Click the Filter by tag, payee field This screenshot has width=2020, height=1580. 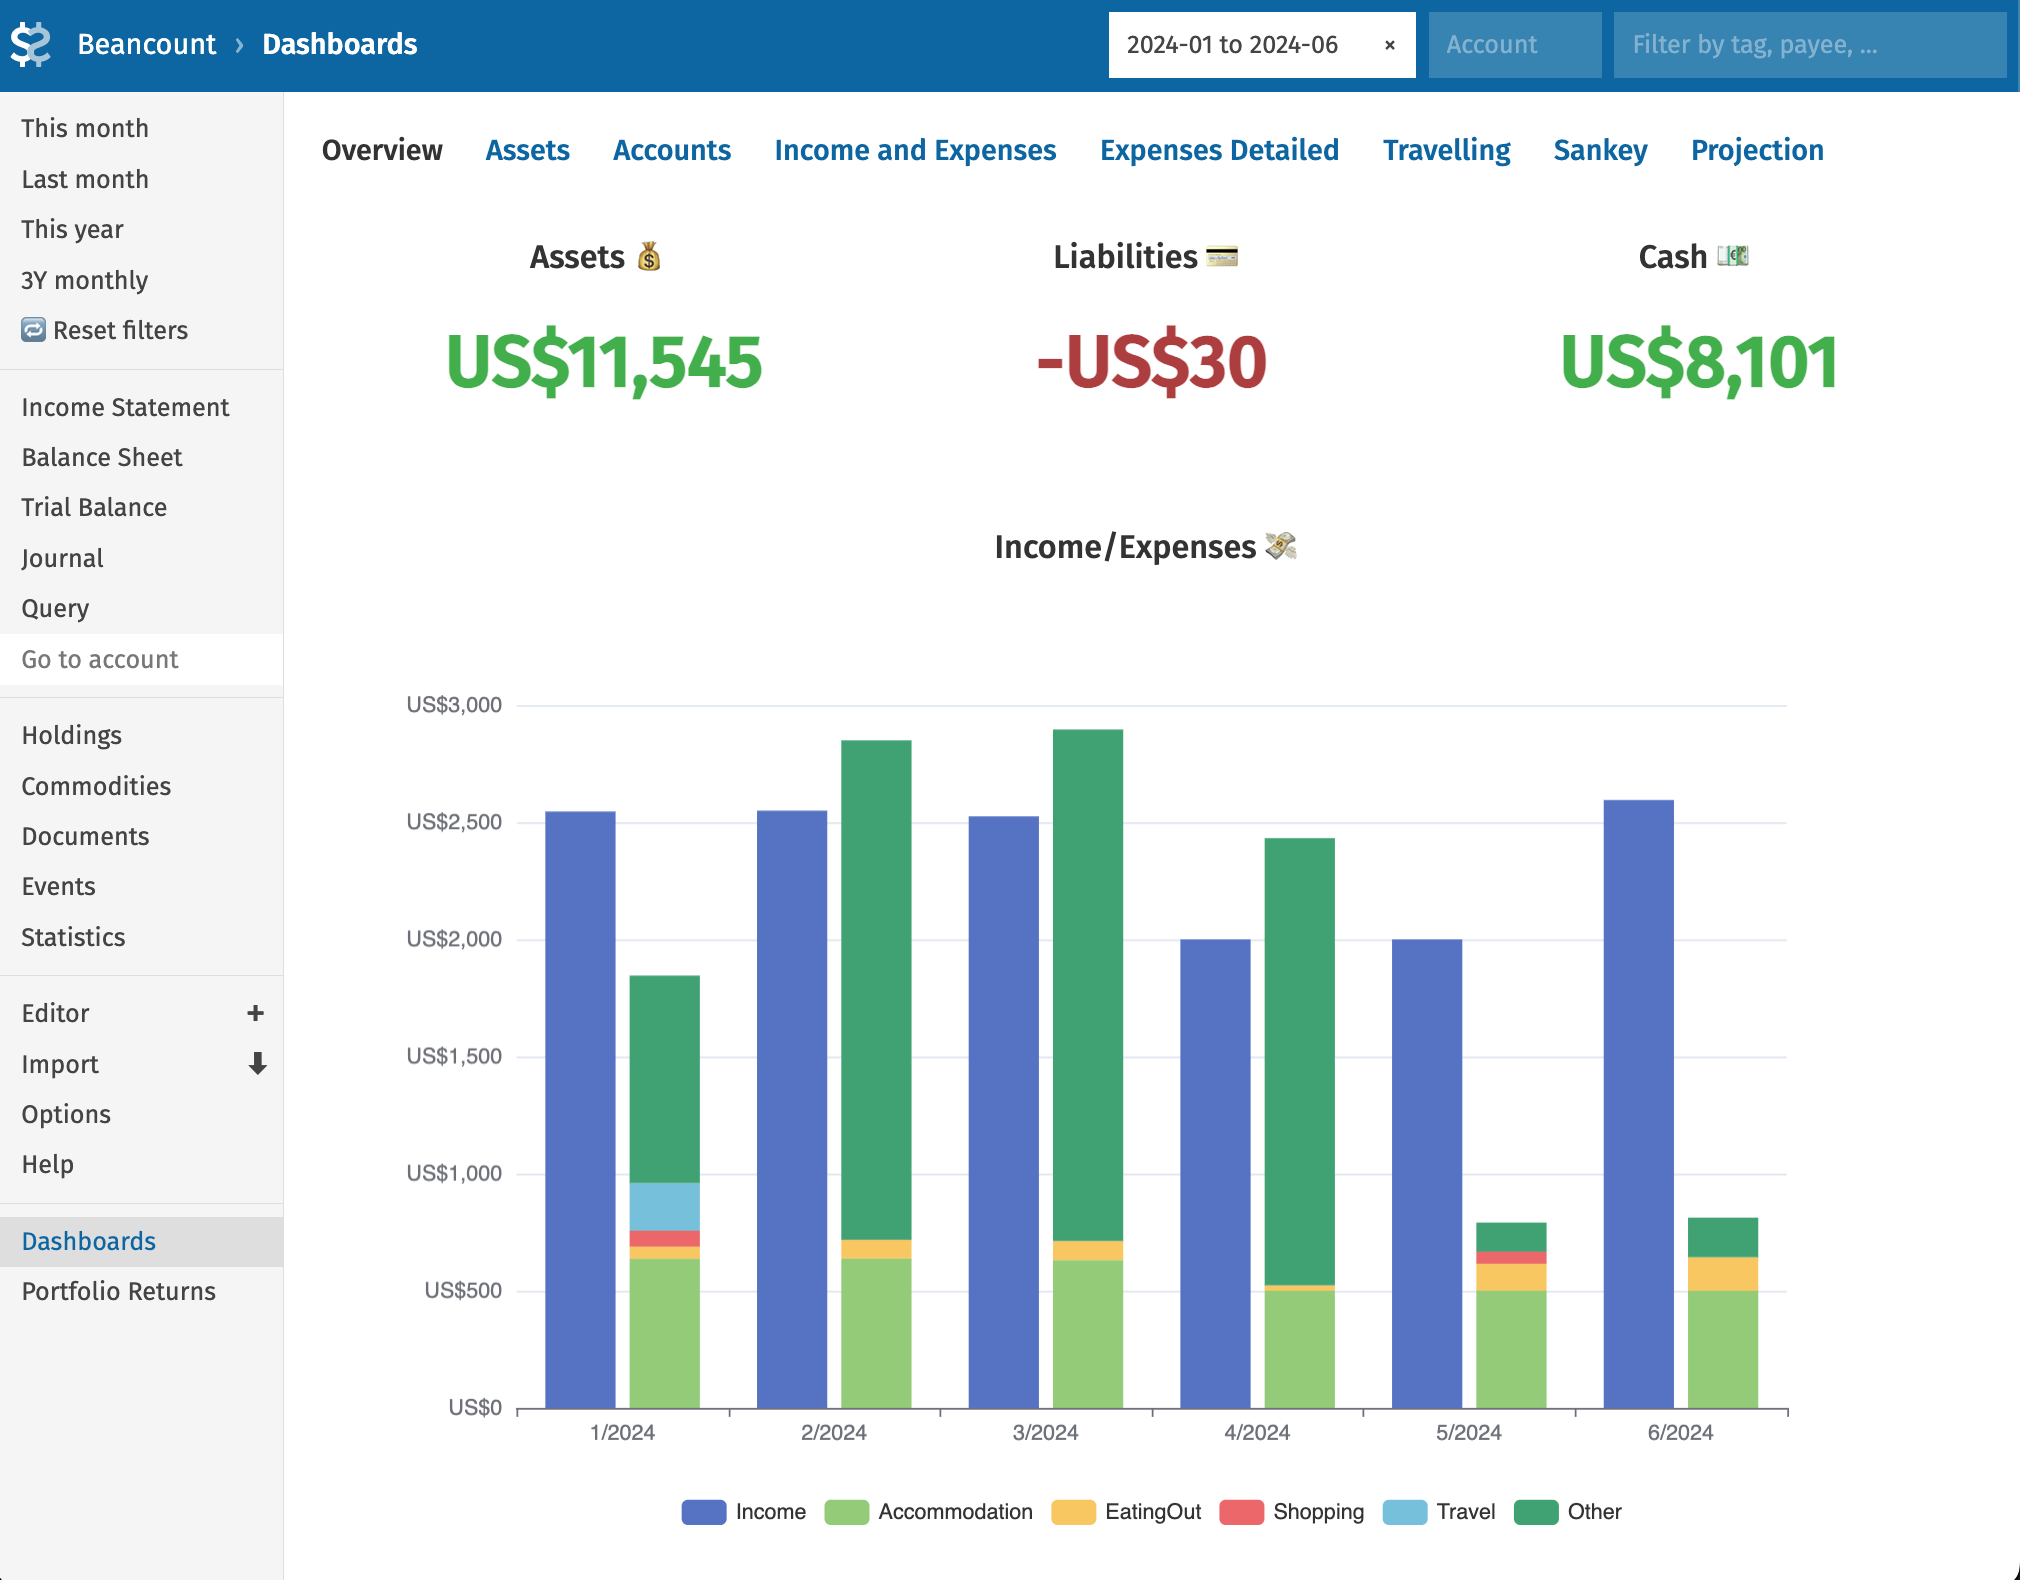click(x=1809, y=45)
